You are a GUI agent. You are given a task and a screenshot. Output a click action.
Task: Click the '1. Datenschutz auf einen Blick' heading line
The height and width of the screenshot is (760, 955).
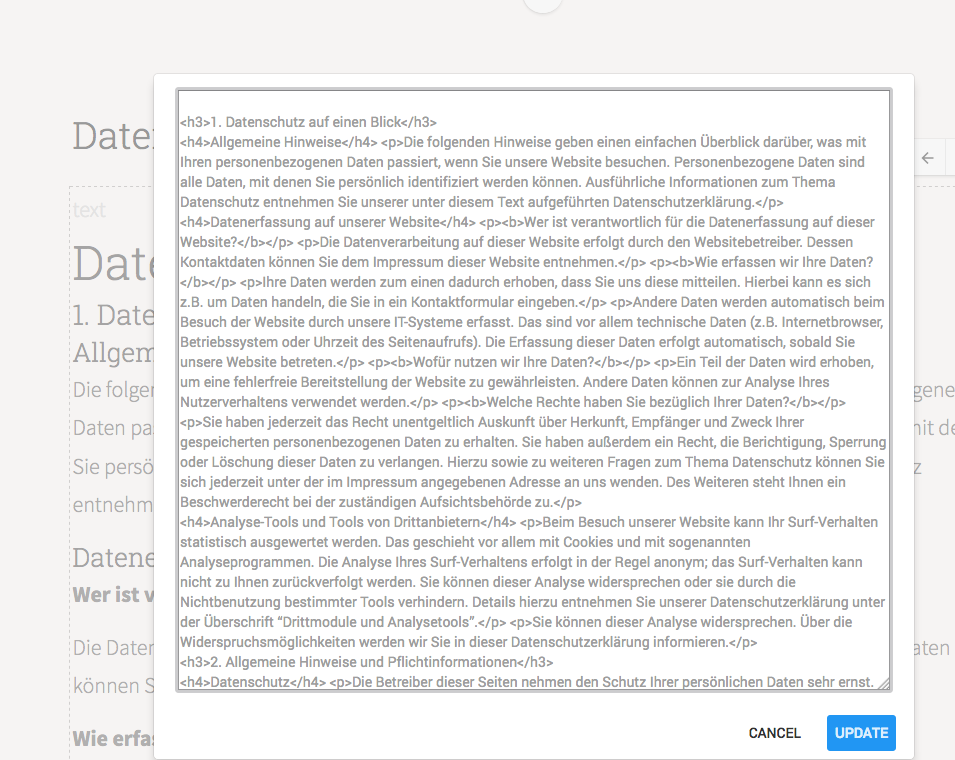(x=308, y=122)
